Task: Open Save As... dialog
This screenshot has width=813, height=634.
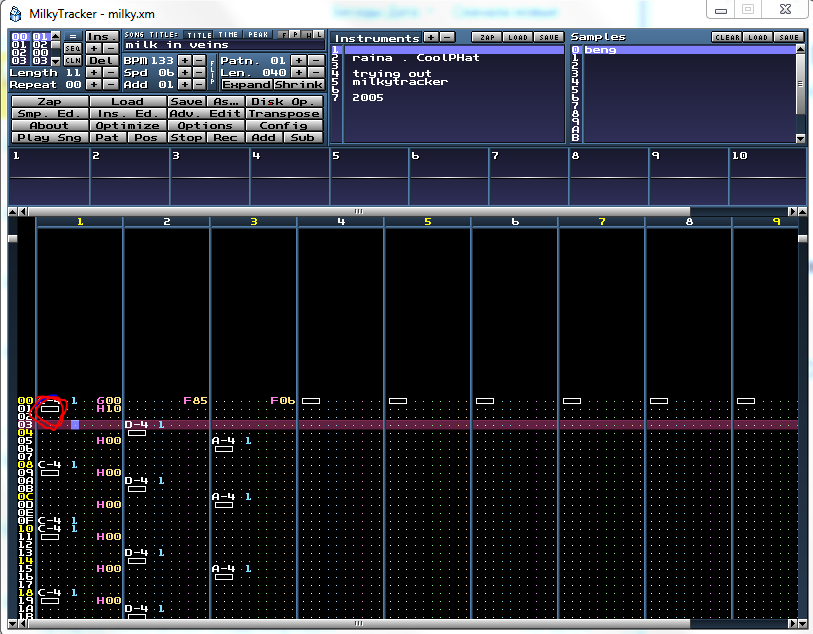Action: [226, 102]
